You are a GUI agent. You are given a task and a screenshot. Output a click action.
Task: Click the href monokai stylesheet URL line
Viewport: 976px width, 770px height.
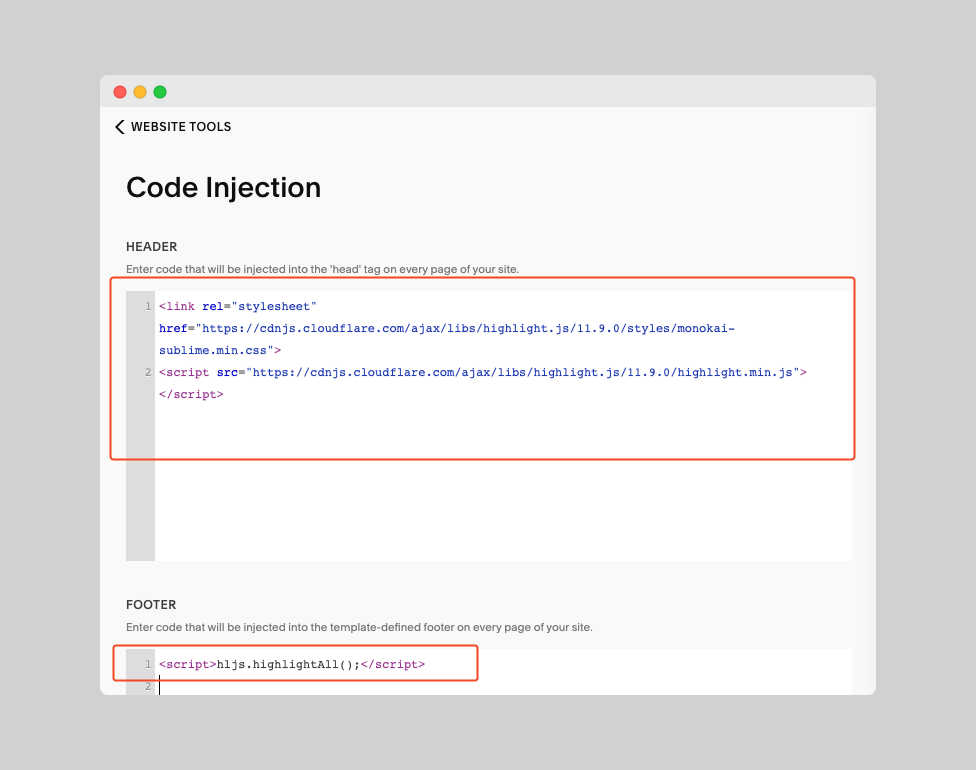(x=447, y=328)
